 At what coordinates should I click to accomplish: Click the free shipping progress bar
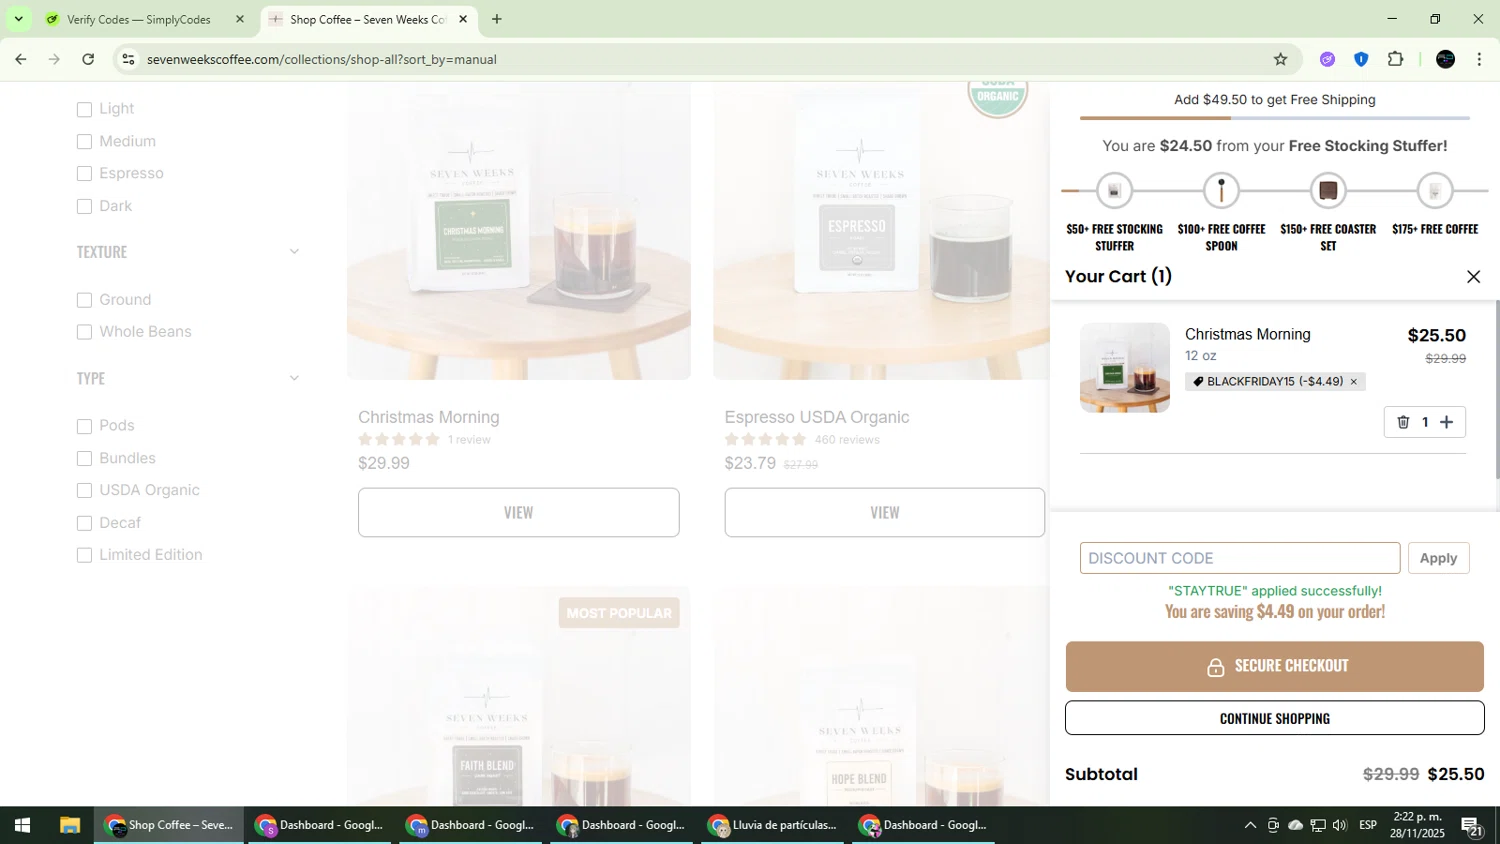(x=1274, y=118)
